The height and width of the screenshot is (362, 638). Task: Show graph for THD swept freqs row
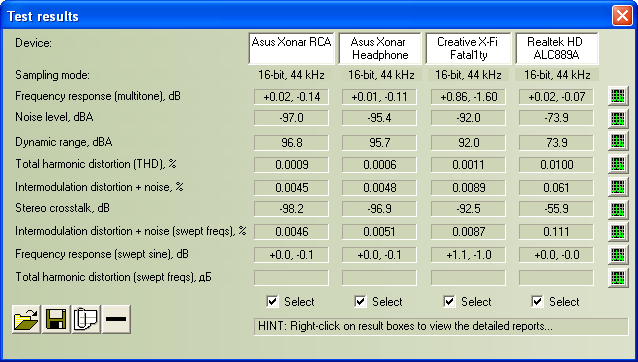coord(618,277)
